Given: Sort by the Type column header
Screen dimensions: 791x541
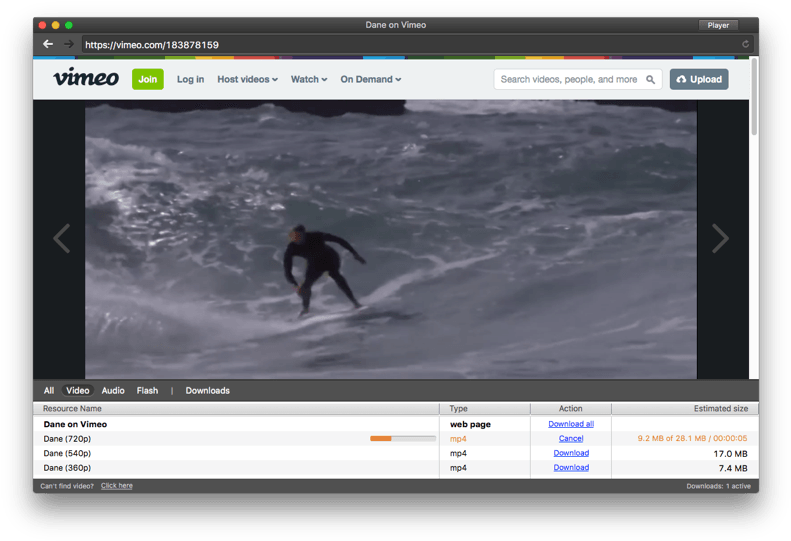Looking at the screenshot, I should (485, 408).
